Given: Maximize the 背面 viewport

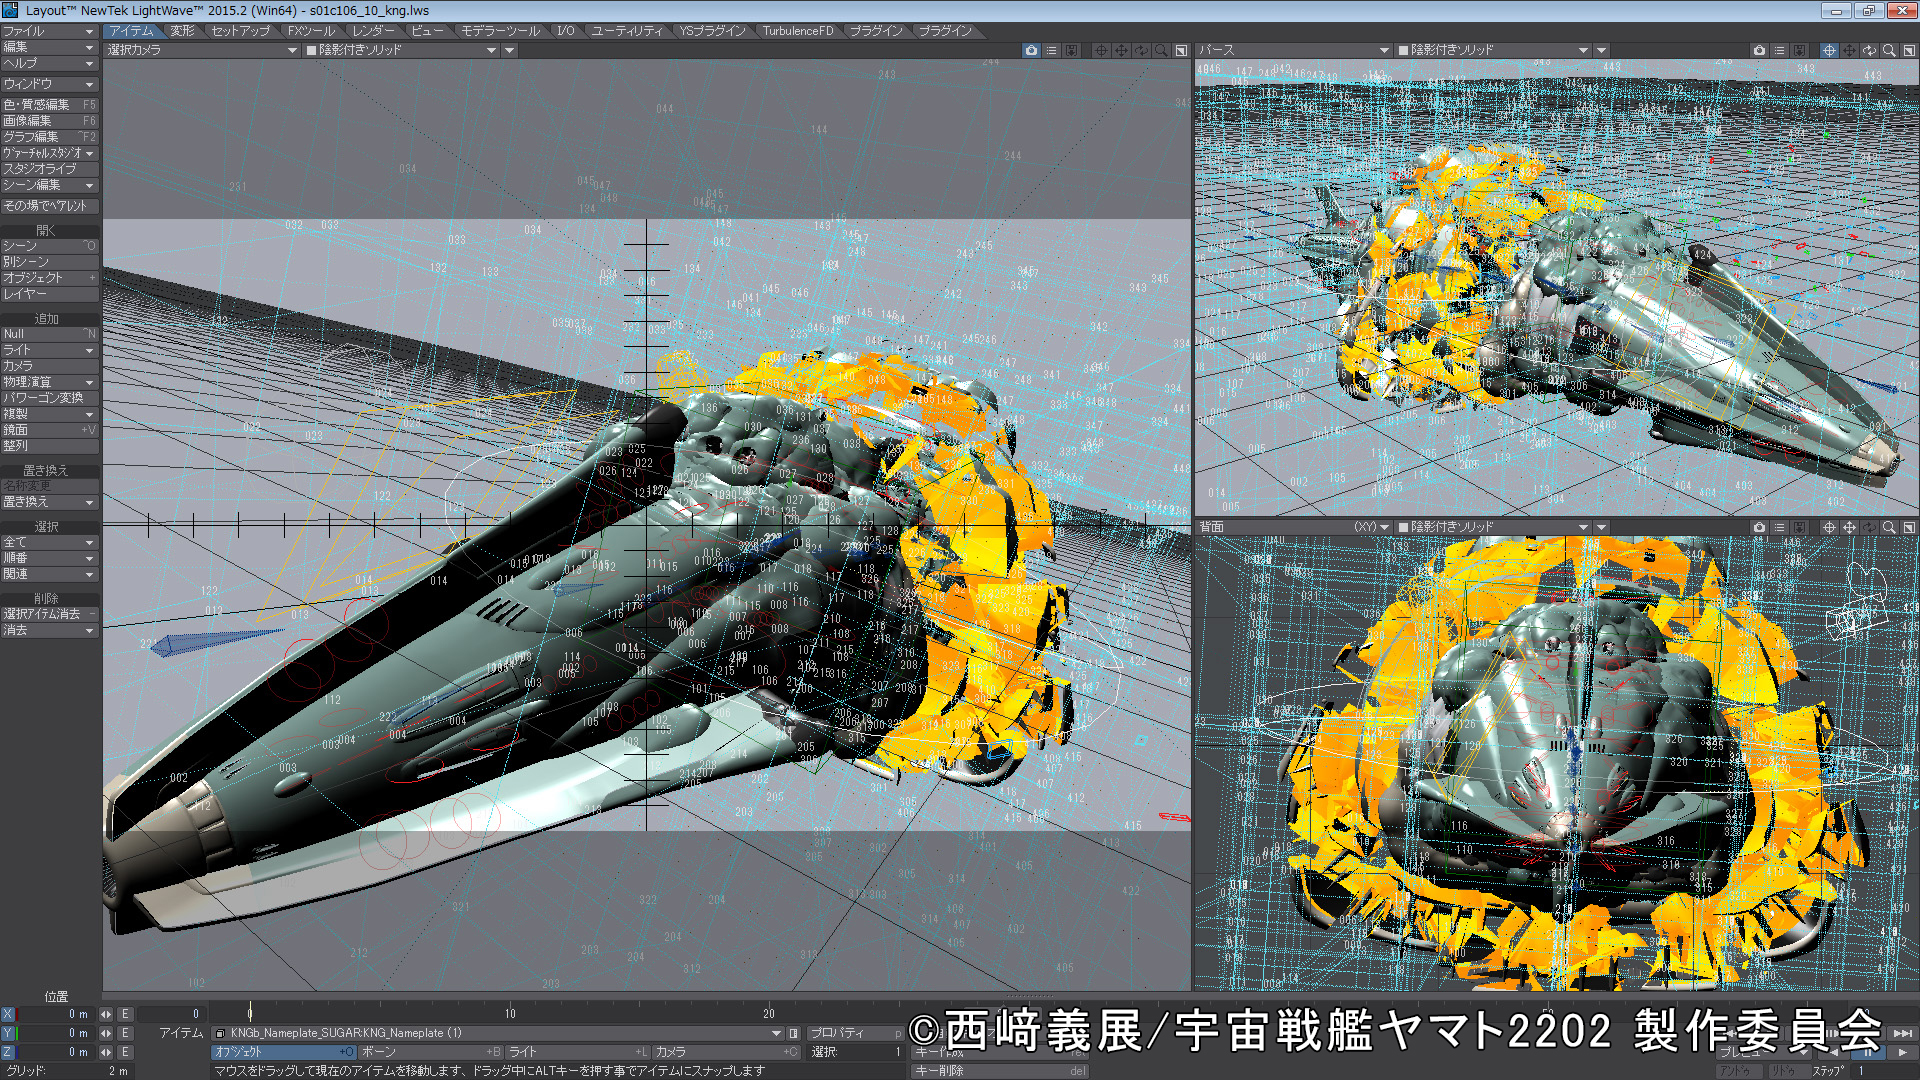Looking at the screenshot, I should click(x=1909, y=527).
